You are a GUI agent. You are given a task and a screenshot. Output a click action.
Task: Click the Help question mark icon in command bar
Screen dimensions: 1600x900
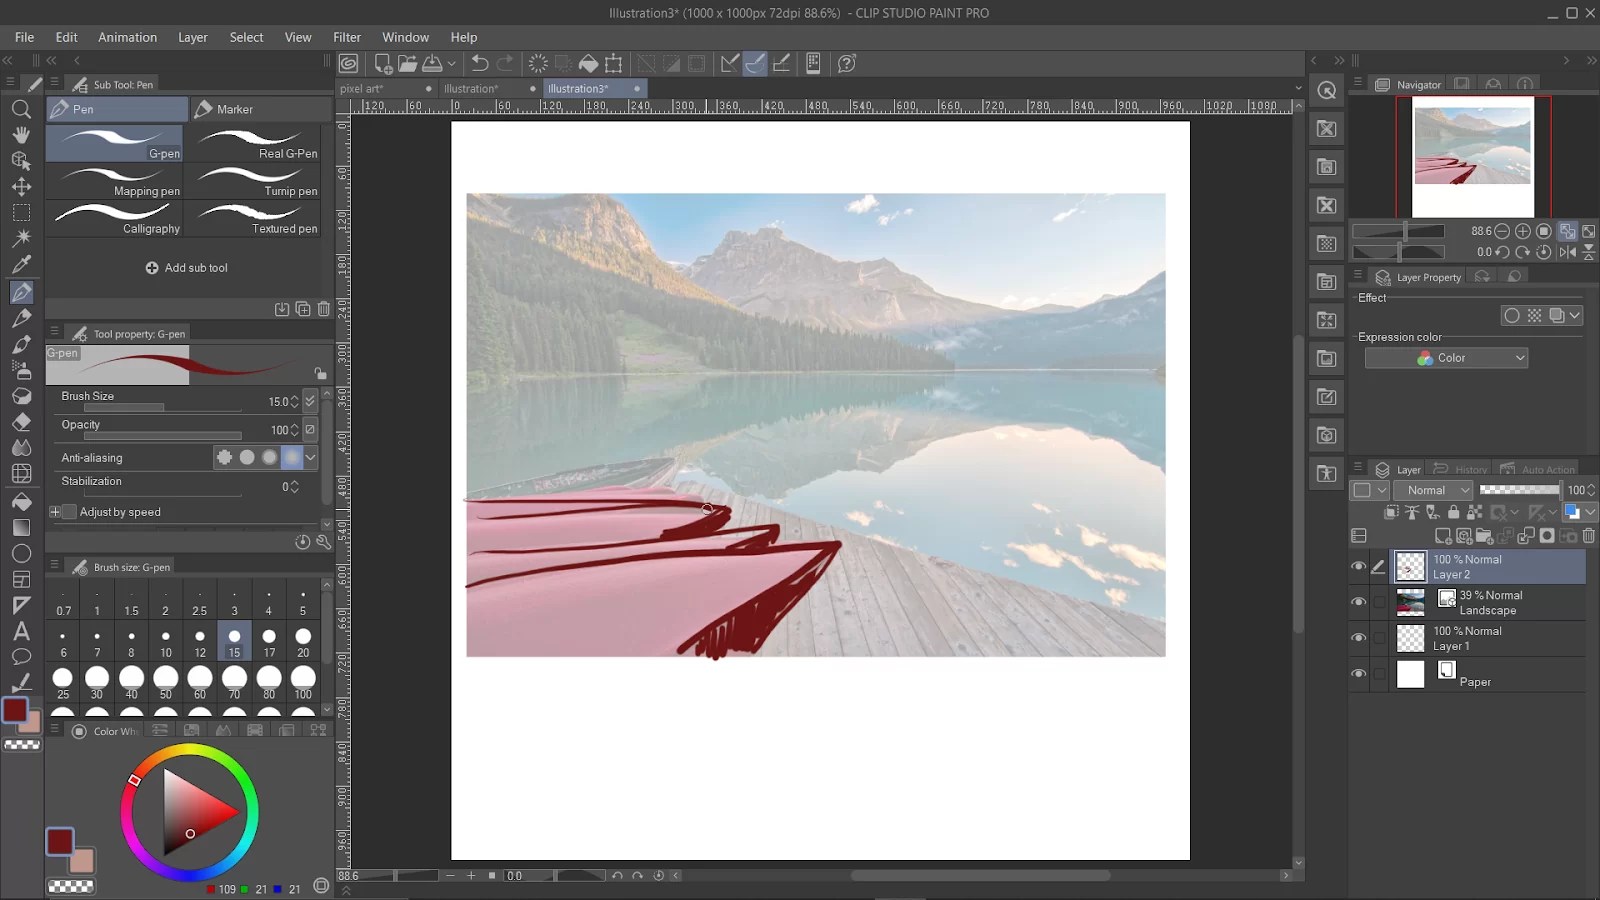tap(847, 64)
